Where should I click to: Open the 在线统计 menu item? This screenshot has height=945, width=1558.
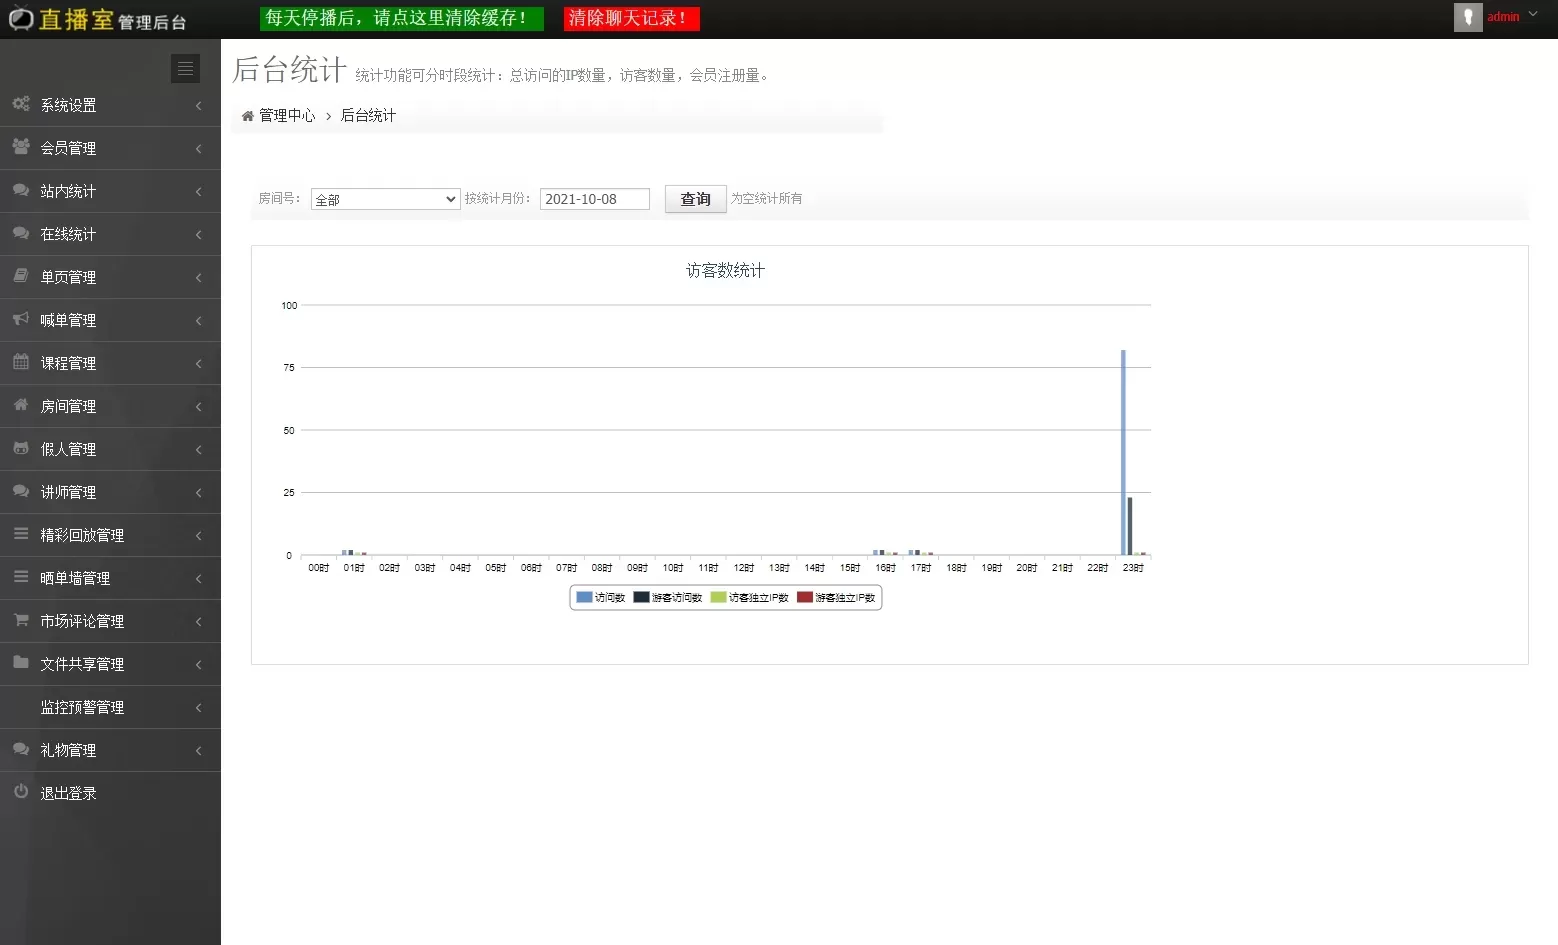(x=68, y=234)
